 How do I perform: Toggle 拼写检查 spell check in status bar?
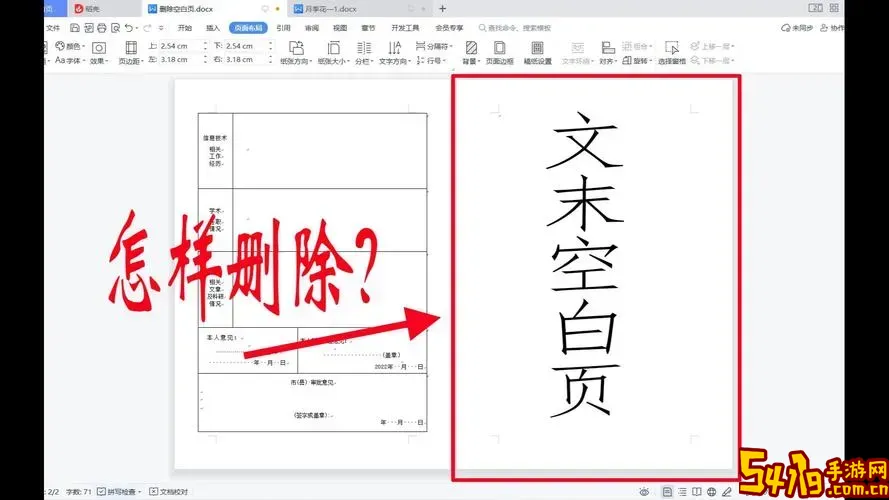(119, 491)
